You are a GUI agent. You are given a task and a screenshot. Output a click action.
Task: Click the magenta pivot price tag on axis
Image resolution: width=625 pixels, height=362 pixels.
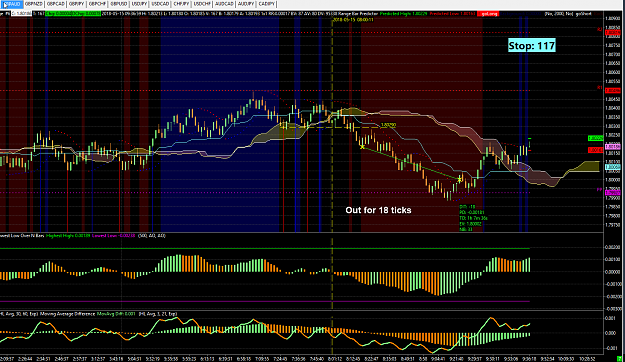point(612,193)
